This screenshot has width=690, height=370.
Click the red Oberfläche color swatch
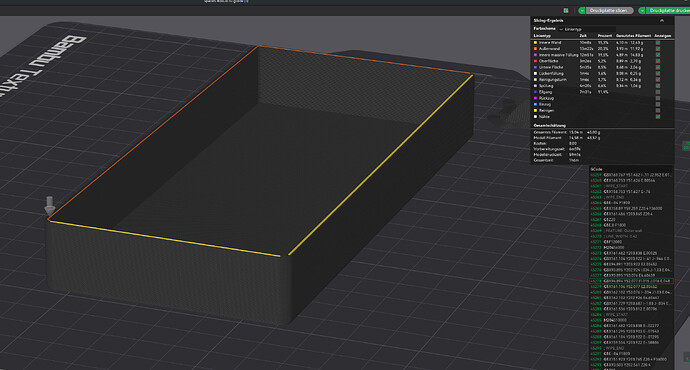(x=535, y=61)
